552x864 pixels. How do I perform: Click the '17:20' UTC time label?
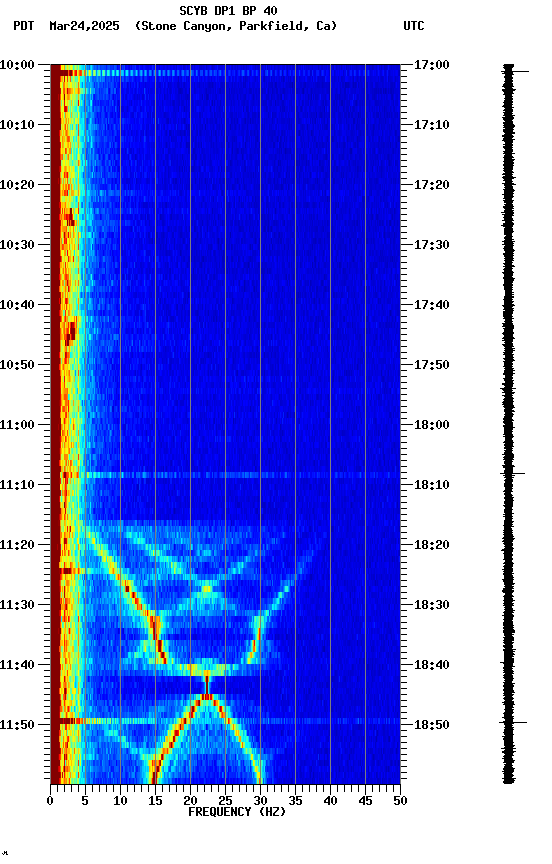click(x=432, y=185)
